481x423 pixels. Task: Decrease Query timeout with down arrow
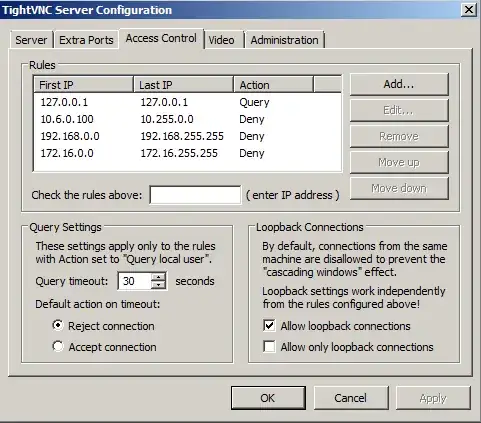point(158,285)
